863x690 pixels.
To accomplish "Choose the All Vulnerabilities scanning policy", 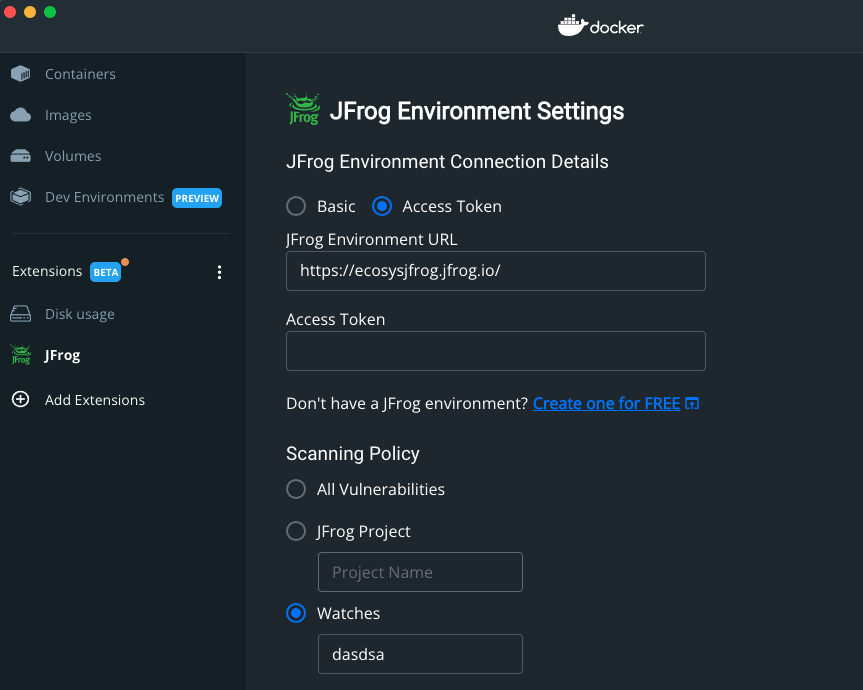I will coord(296,489).
